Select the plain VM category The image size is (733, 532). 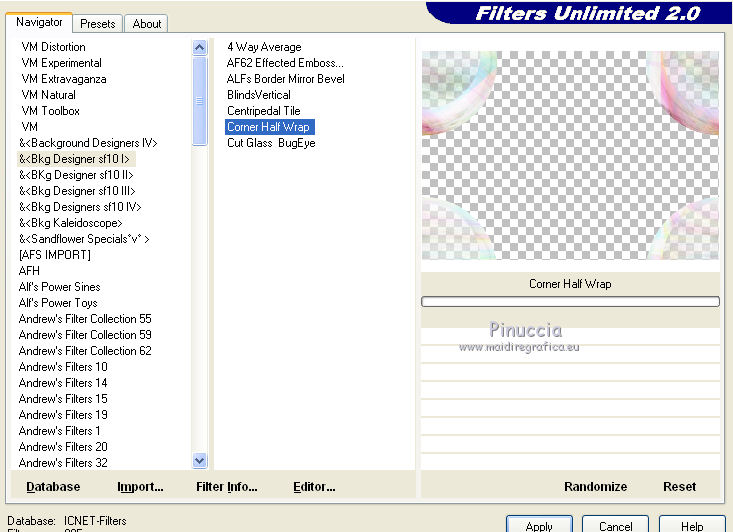29,127
